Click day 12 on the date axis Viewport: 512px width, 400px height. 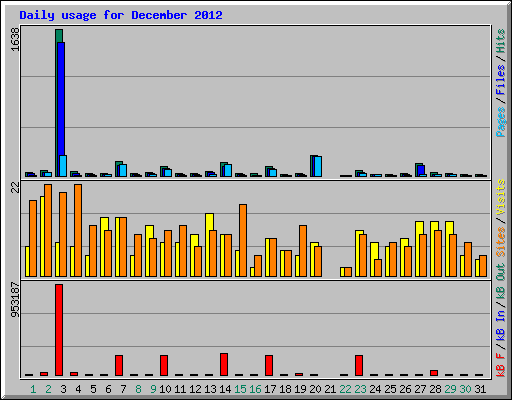coord(195,389)
